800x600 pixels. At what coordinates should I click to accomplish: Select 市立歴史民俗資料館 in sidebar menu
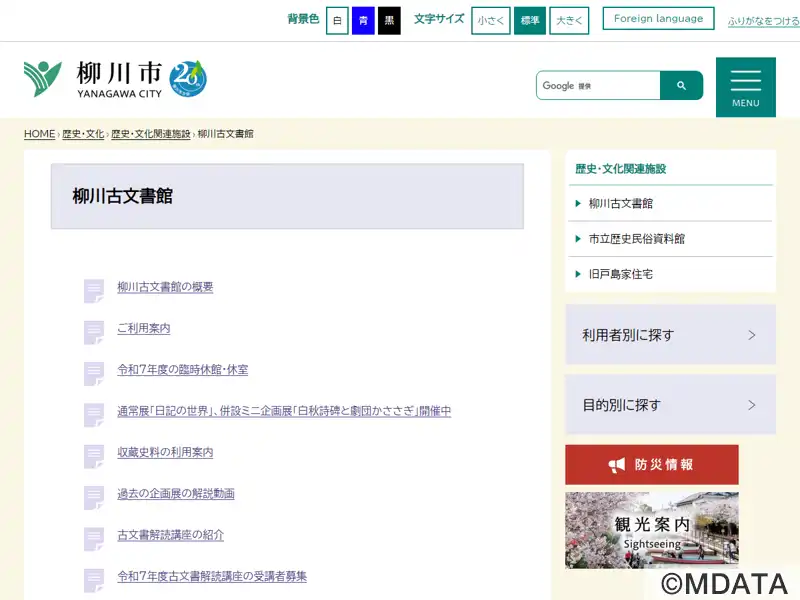(637, 239)
